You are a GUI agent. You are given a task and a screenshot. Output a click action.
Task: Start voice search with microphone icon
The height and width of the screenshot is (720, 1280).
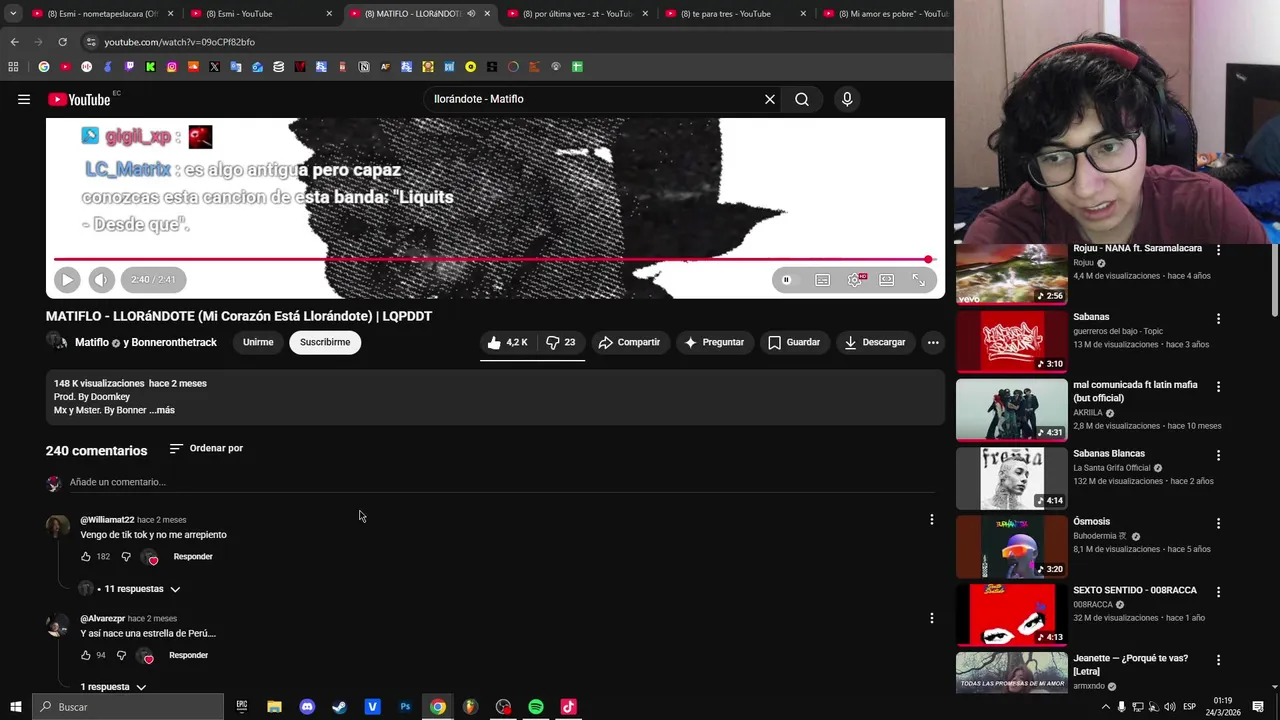tap(847, 99)
